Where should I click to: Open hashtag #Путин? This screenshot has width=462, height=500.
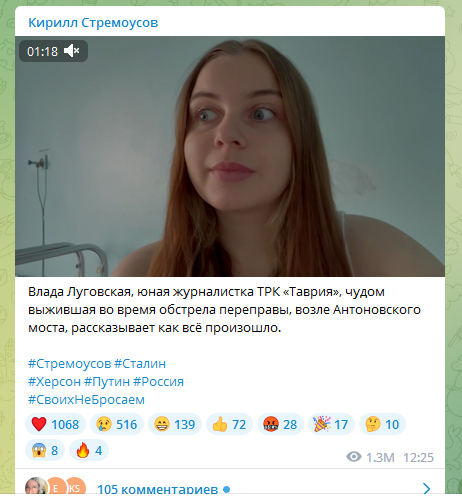107,381
